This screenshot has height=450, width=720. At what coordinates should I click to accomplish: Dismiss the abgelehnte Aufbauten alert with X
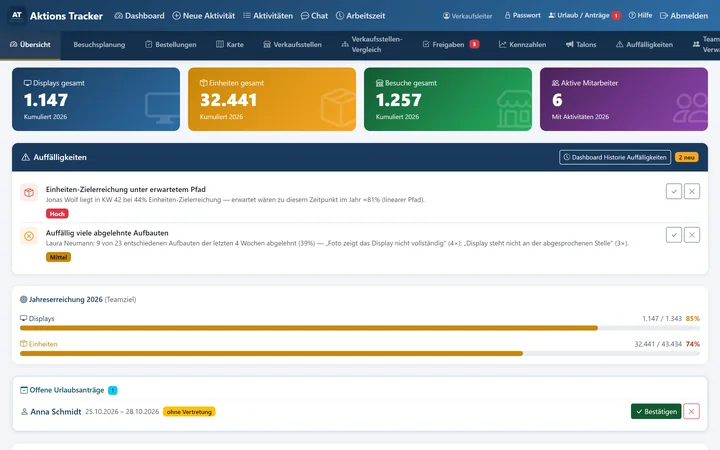[692, 235]
